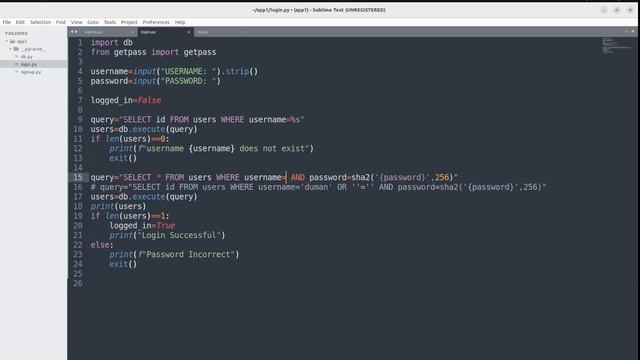The width and height of the screenshot is (640, 360).
Task: Click the "USERNAME: " string on line 4
Action: 188,71
